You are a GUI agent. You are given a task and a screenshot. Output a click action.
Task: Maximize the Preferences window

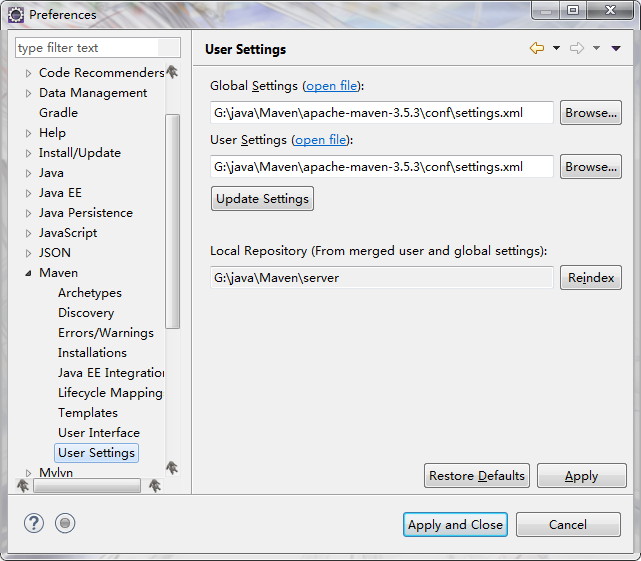coord(573,10)
